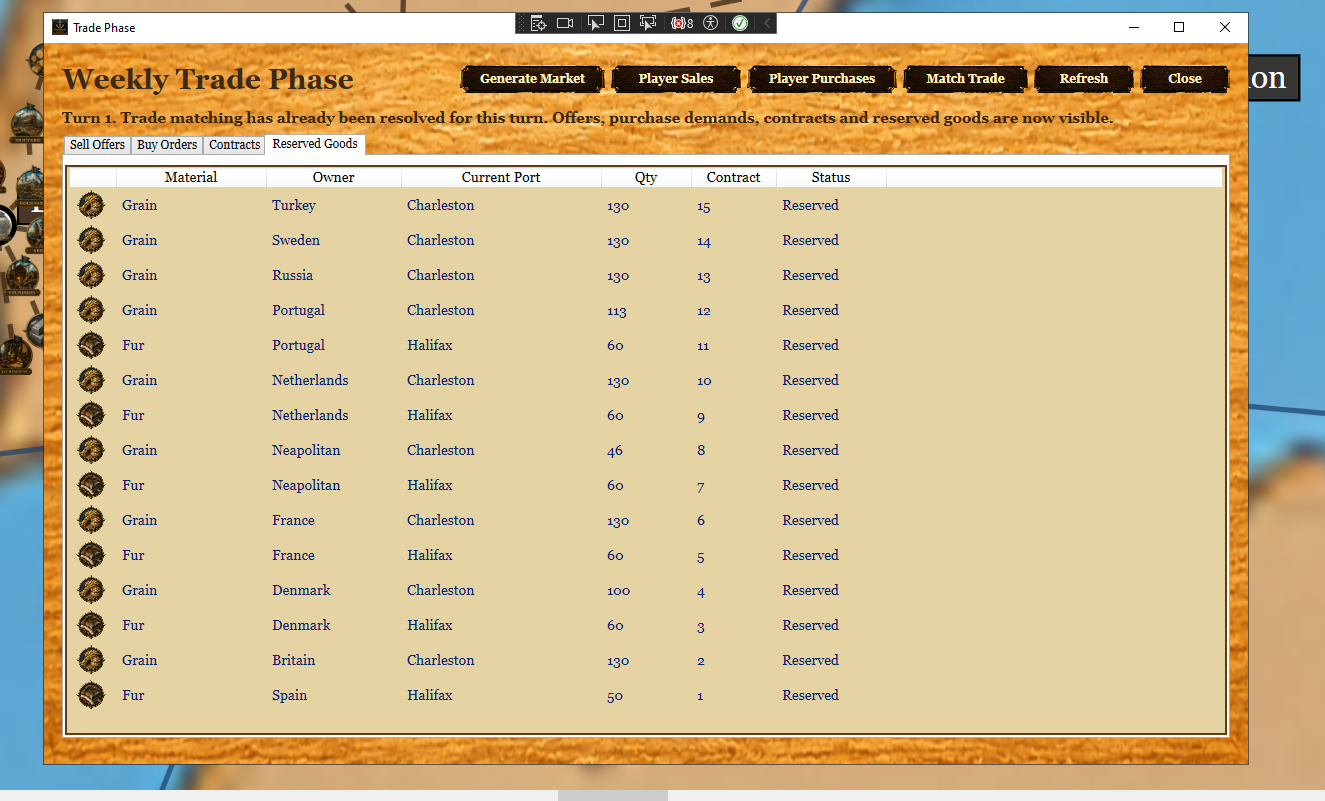Close the Weekly Trade Phase panel

[x=1185, y=79]
